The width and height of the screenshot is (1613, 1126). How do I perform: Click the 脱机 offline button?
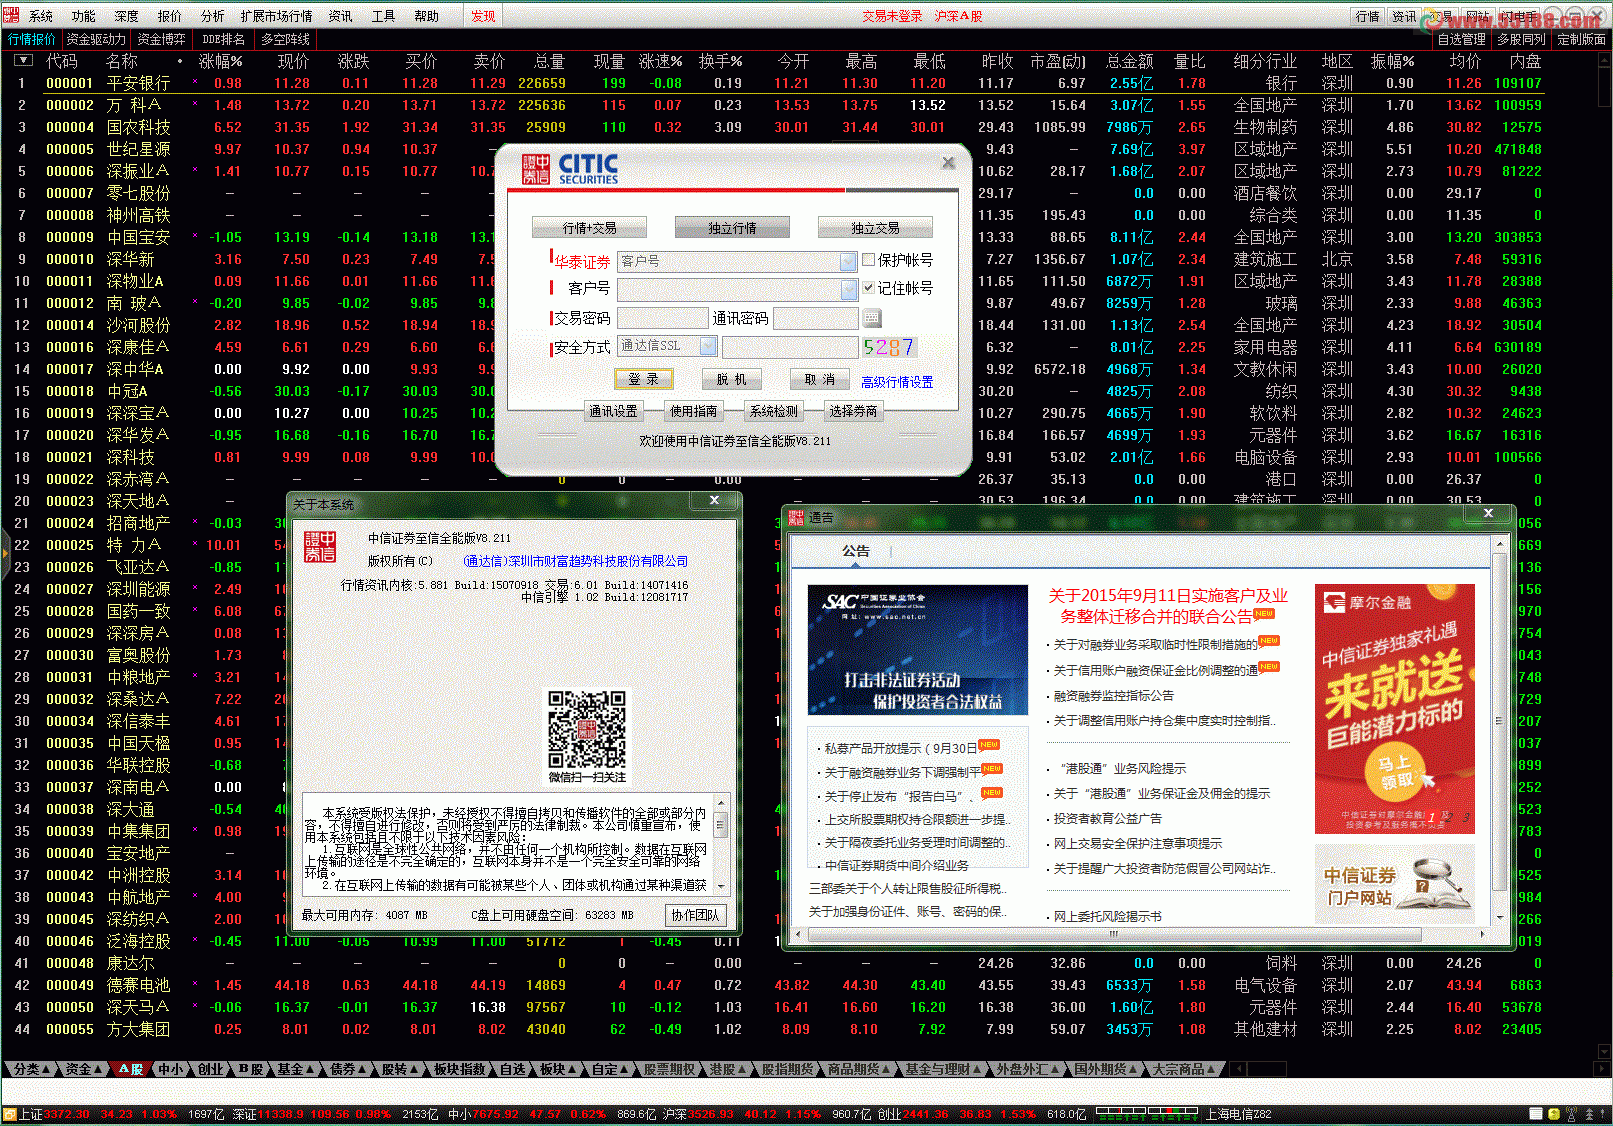tap(731, 379)
